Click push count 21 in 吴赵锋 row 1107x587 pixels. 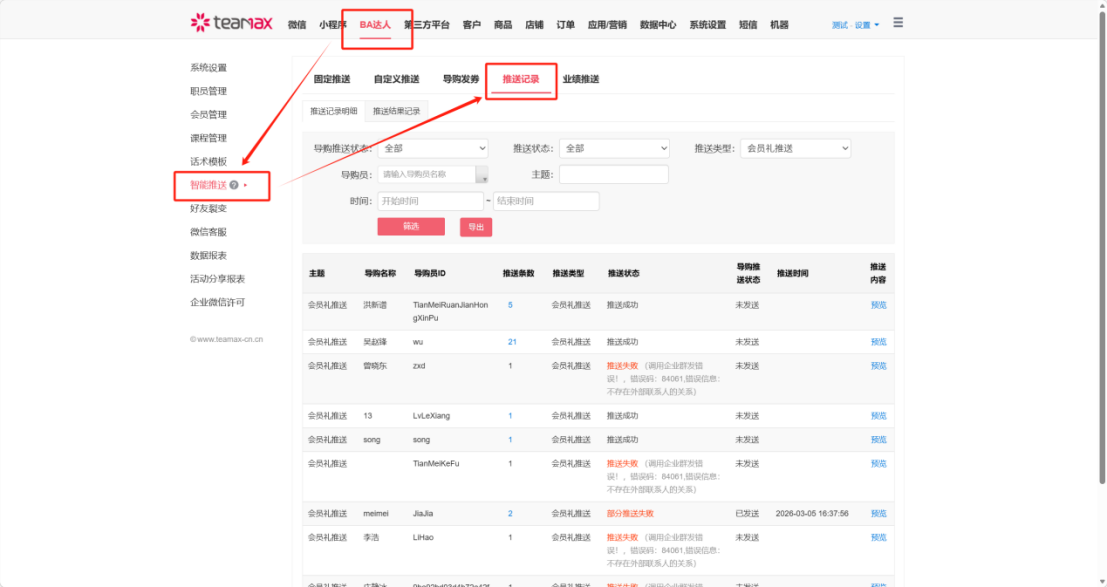(512, 342)
